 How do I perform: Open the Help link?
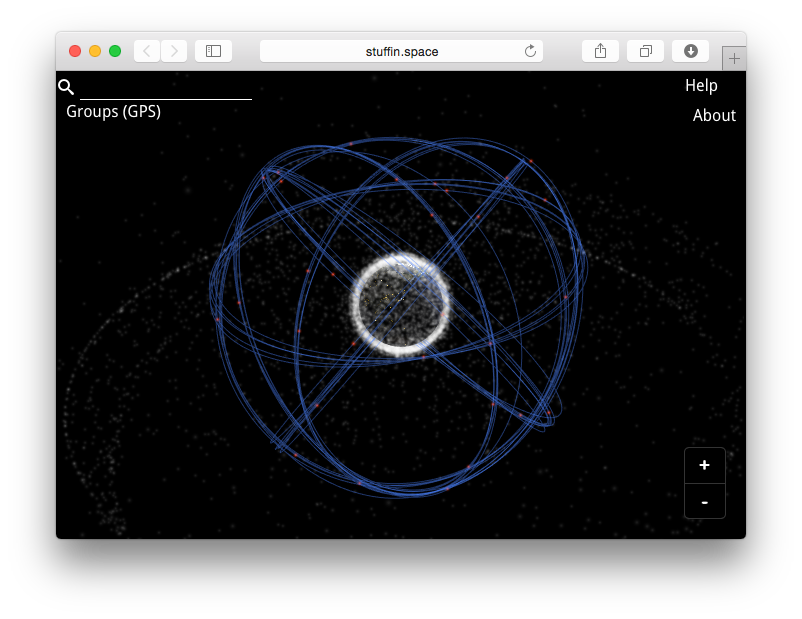coord(701,86)
